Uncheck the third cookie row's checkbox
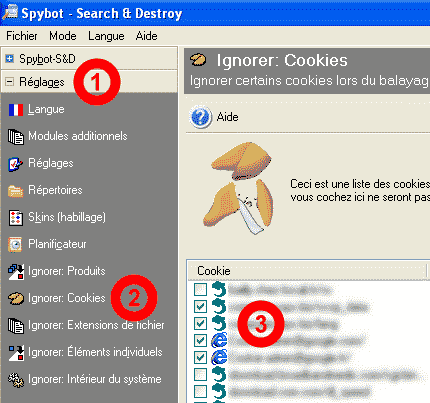This screenshot has width=430, height=403. click(200, 323)
